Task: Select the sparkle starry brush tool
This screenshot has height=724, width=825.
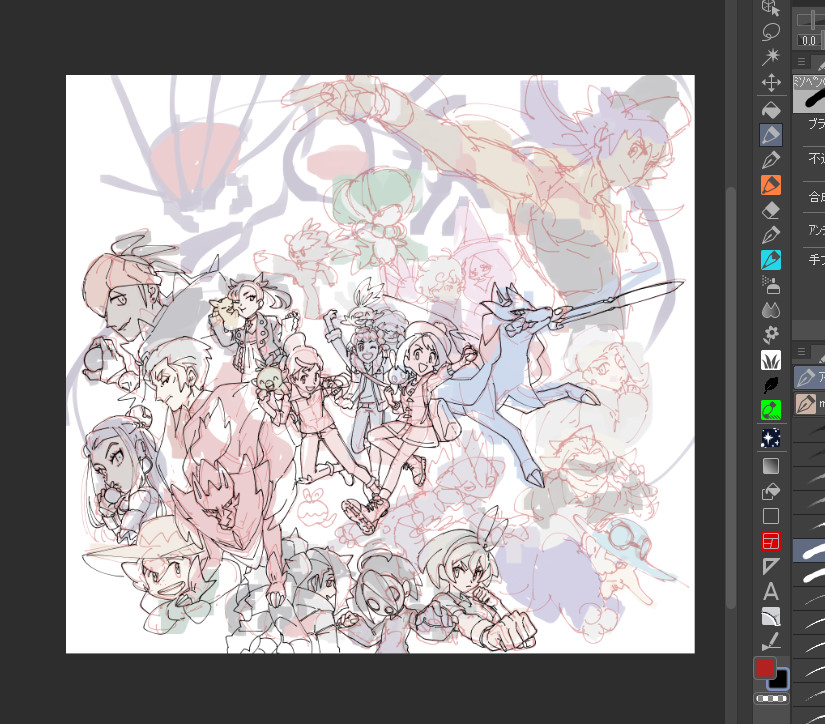Action: 771,438
